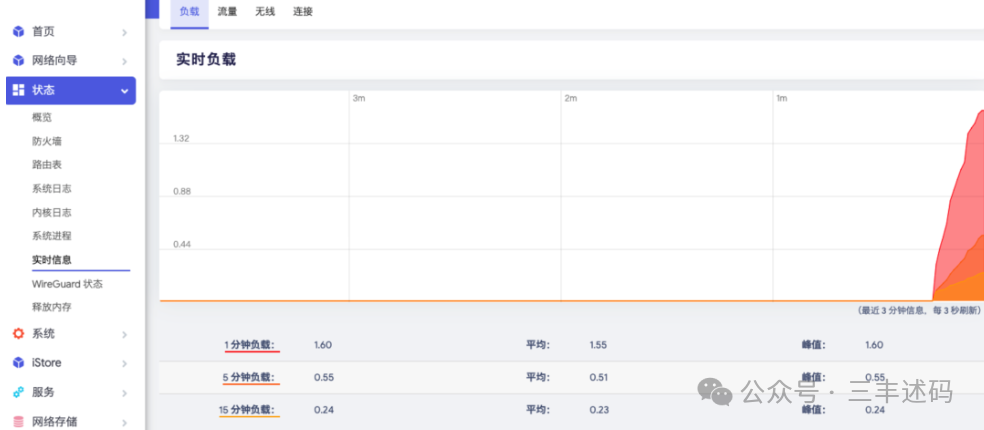This screenshot has width=984, height=430.
Task: Open WireGuard 状态 page
Action: pos(67,284)
